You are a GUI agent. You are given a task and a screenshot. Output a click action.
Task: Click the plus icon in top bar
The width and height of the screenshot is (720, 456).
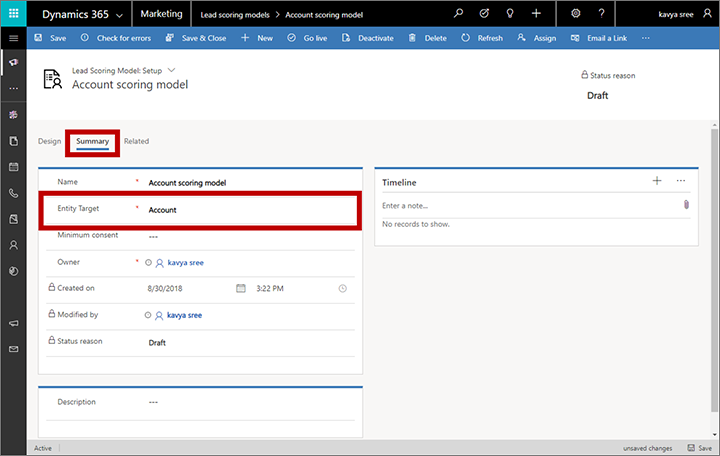(536, 14)
